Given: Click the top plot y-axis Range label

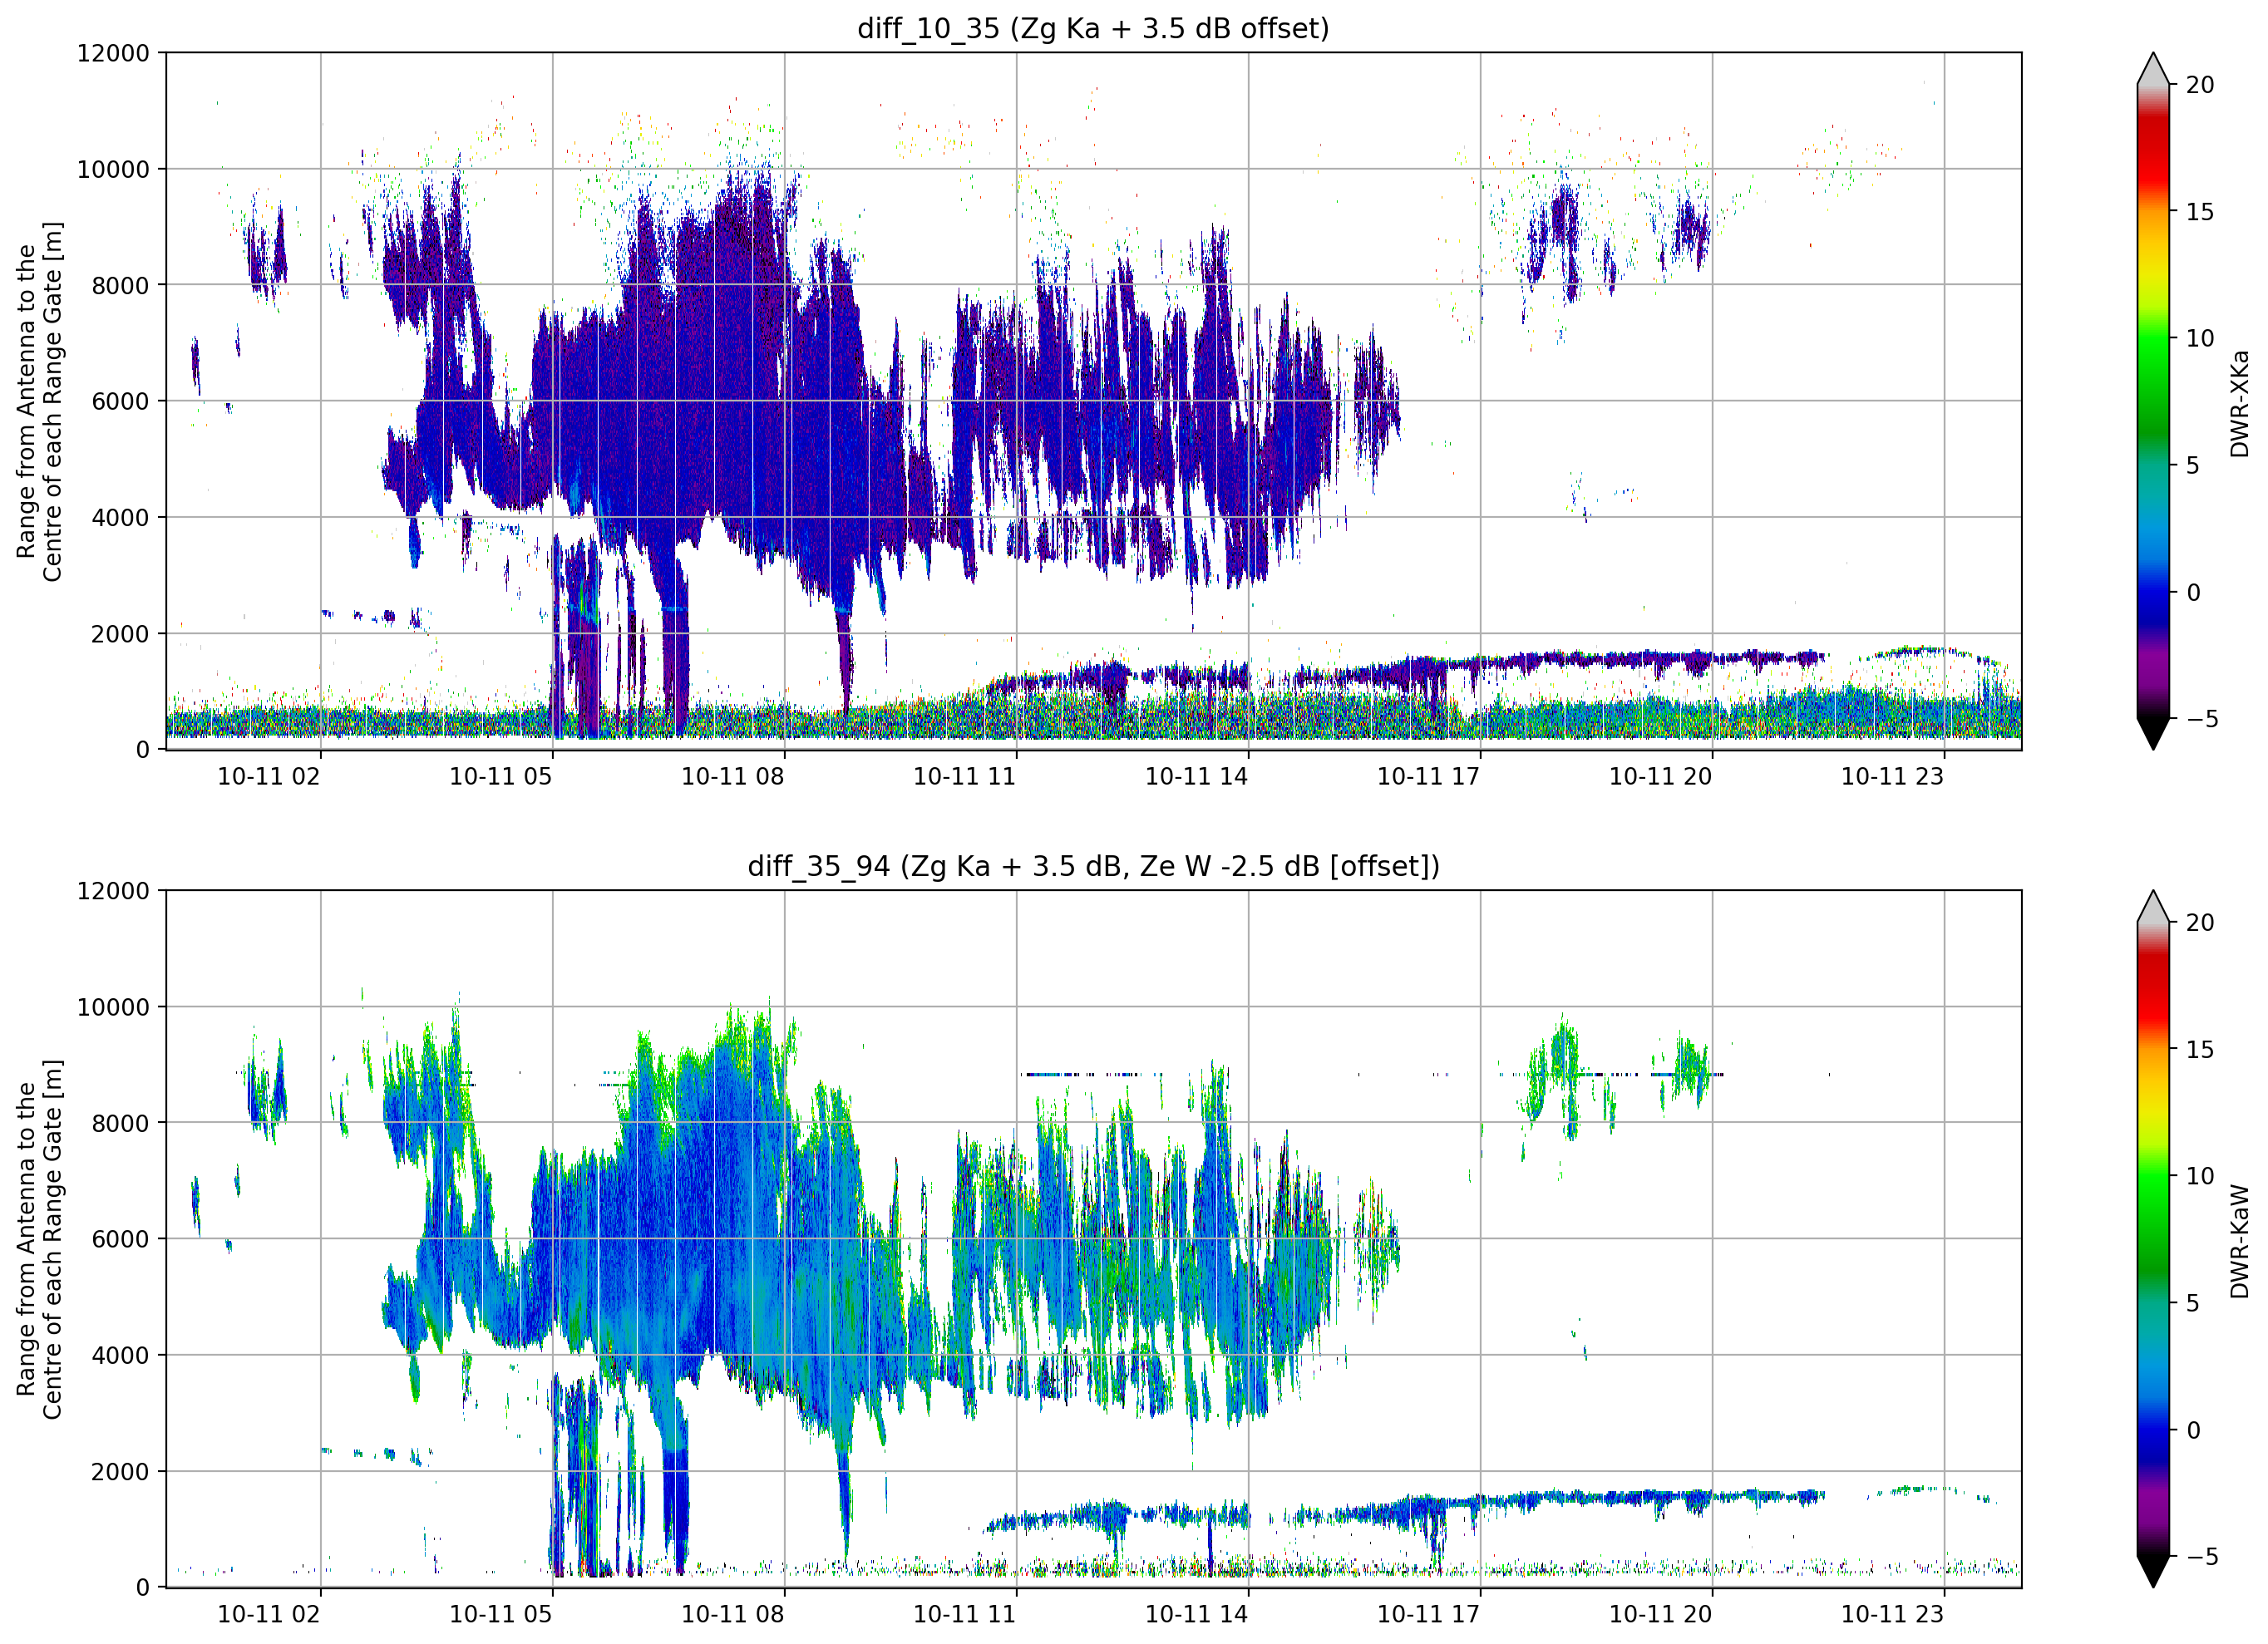Looking at the screenshot, I should tap(39, 401).
